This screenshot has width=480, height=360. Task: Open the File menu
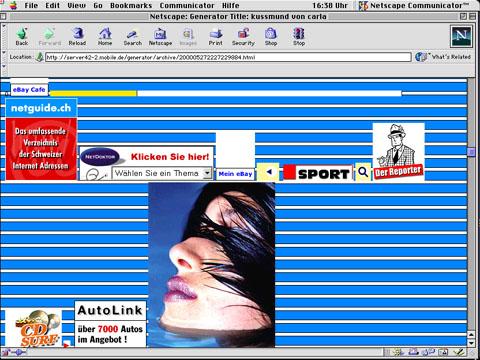(31, 5)
